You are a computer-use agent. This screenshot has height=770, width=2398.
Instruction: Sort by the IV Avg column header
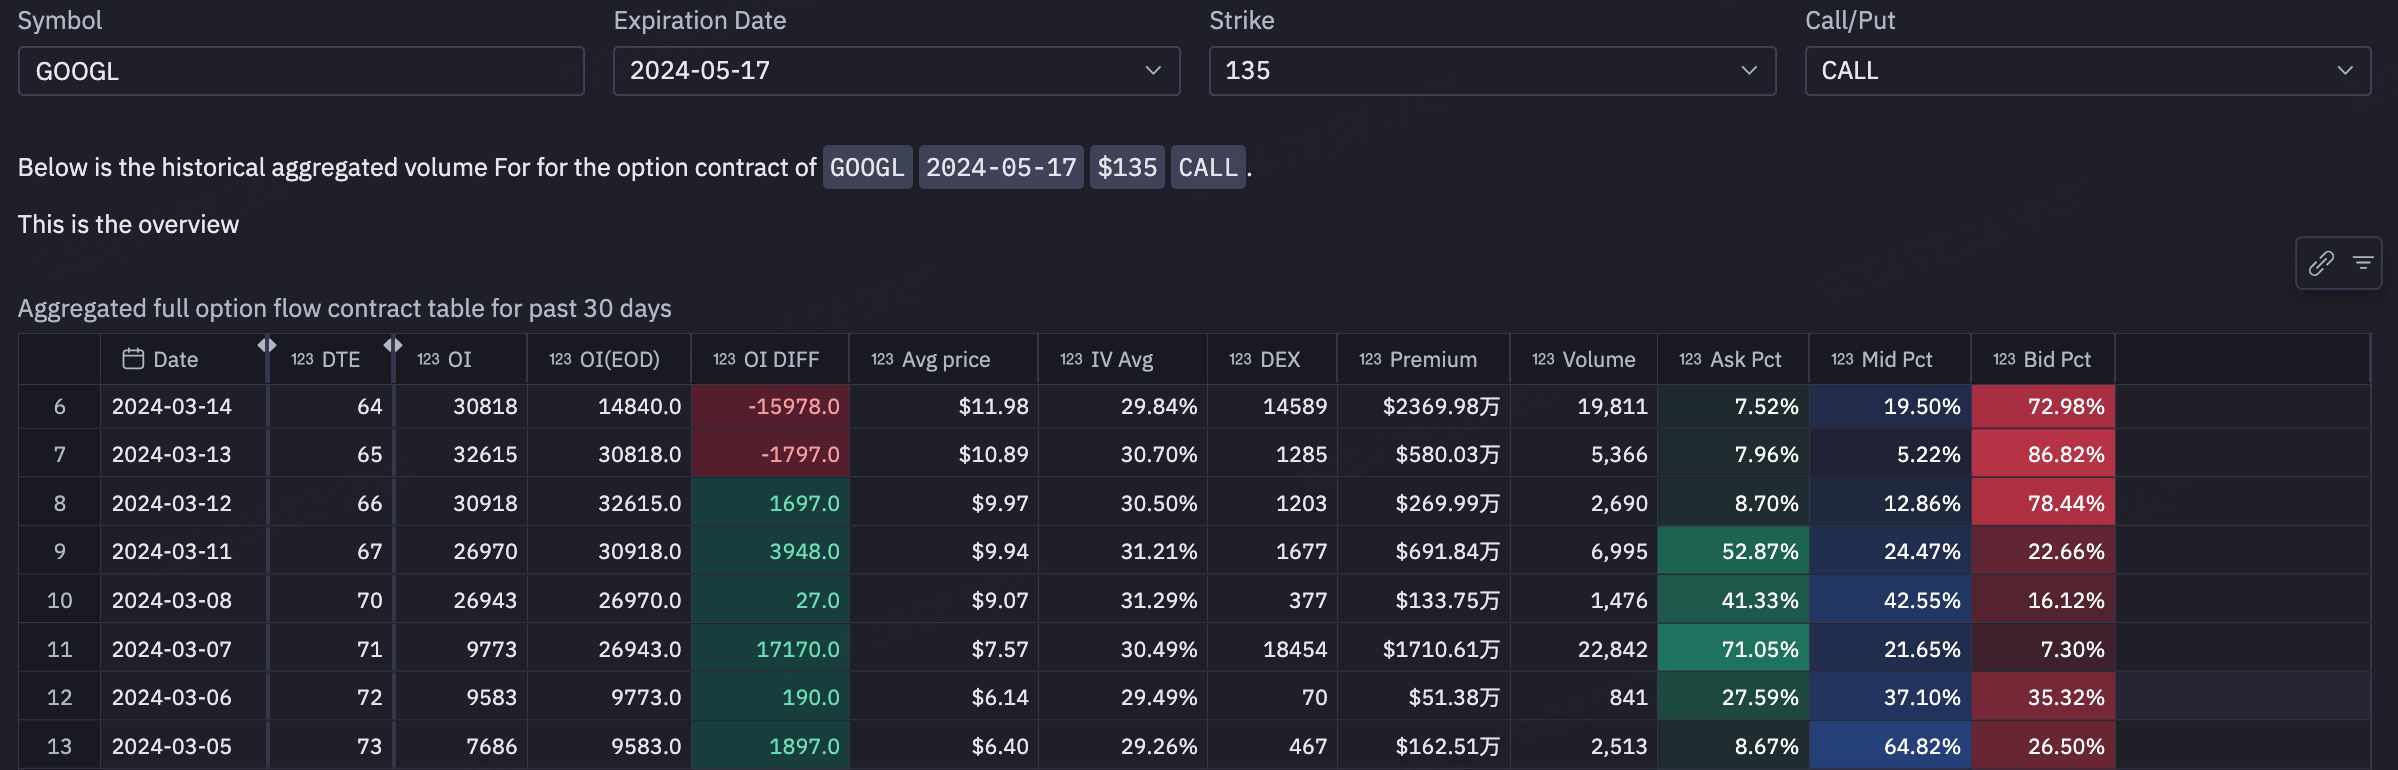(1122, 359)
